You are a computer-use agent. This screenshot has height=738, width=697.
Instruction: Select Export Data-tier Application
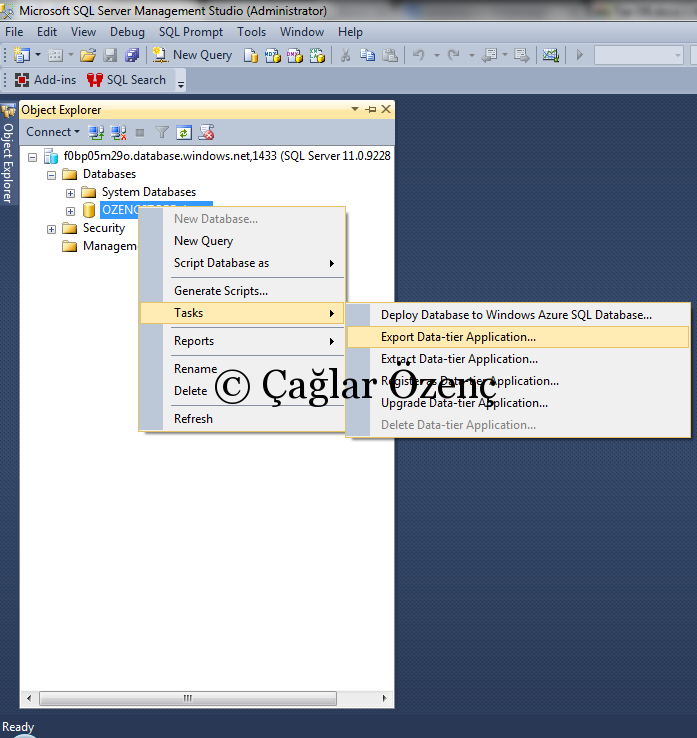click(518, 337)
